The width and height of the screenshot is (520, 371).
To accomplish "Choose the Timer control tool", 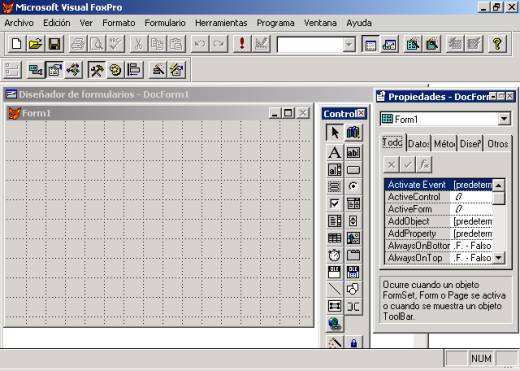I will click(334, 255).
